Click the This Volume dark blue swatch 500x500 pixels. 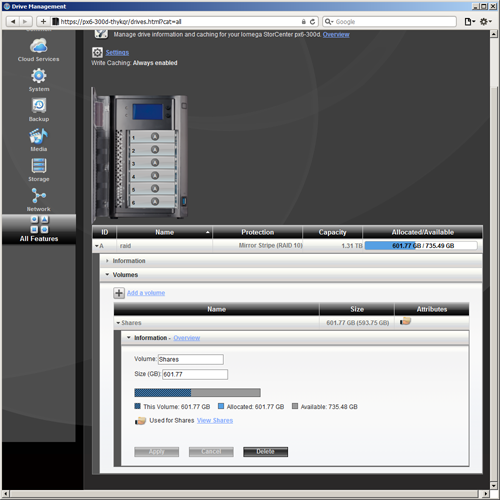tap(137, 406)
